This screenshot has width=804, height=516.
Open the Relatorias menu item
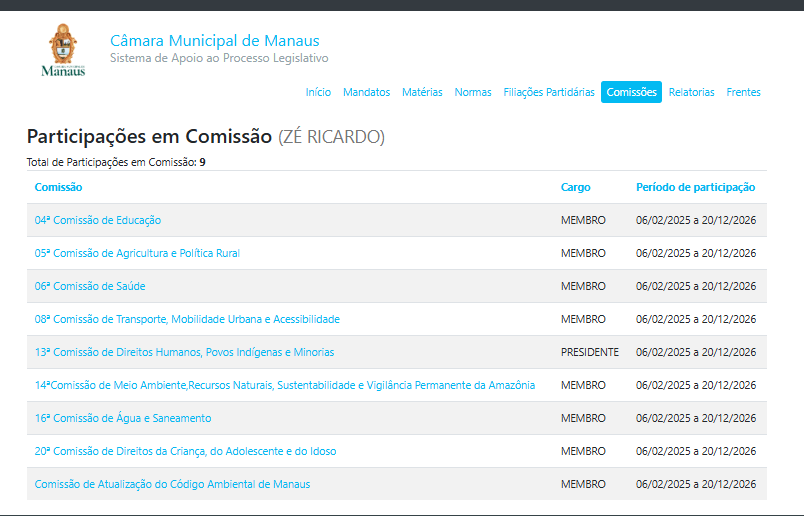[691, 92]
